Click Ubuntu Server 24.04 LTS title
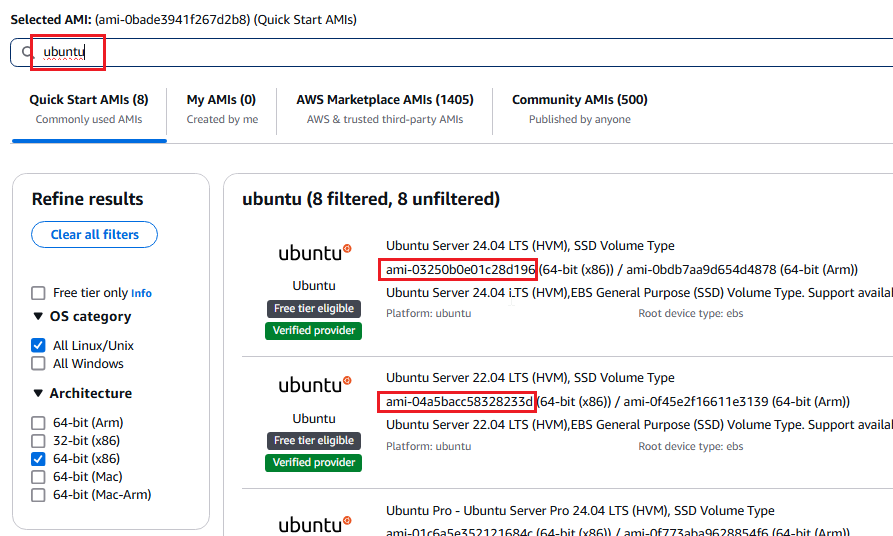 [x=530, y=246]
